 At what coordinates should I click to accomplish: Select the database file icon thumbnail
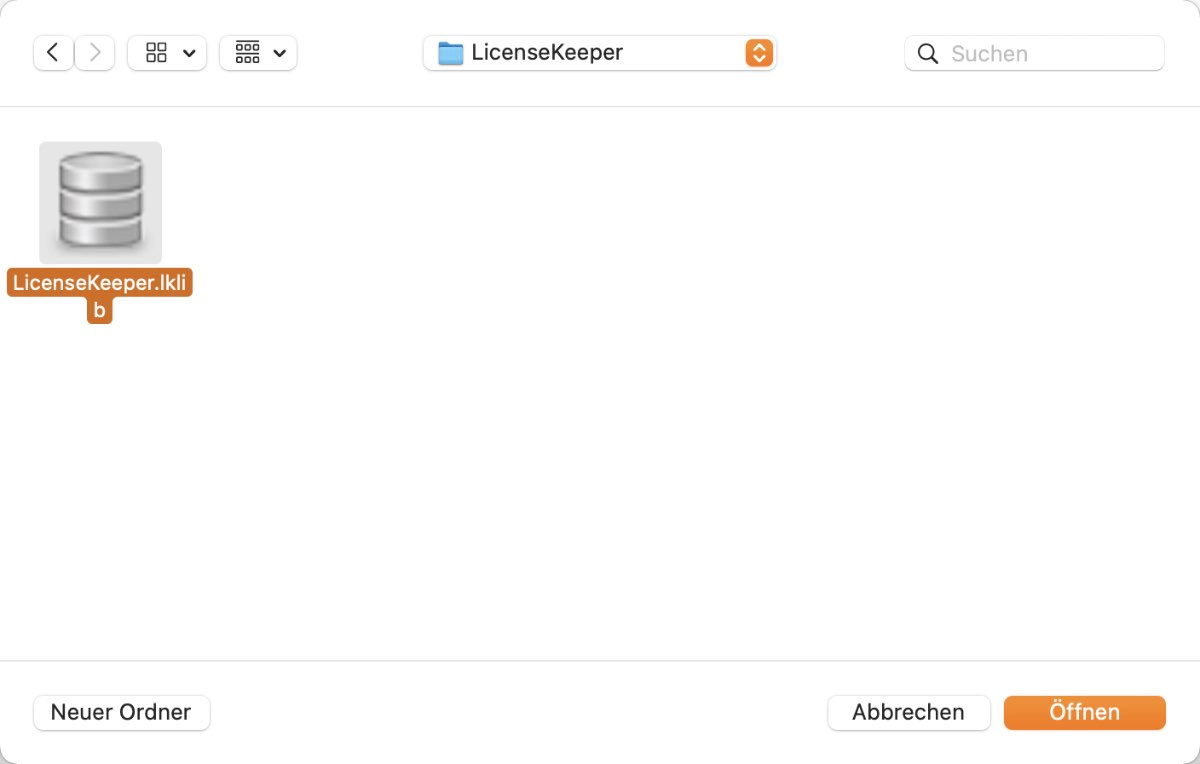100,203
